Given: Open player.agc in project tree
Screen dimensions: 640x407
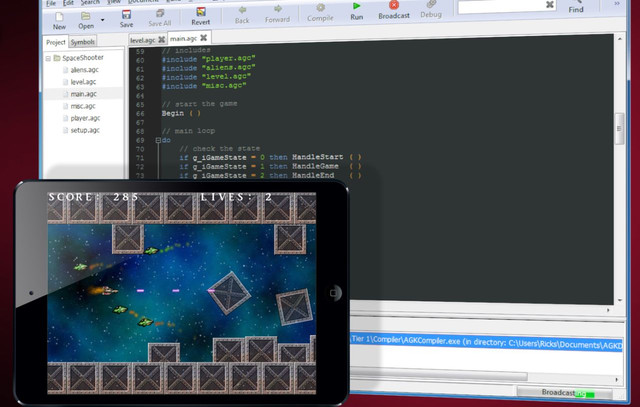Looking at the screenshot, I should [85, 118].
